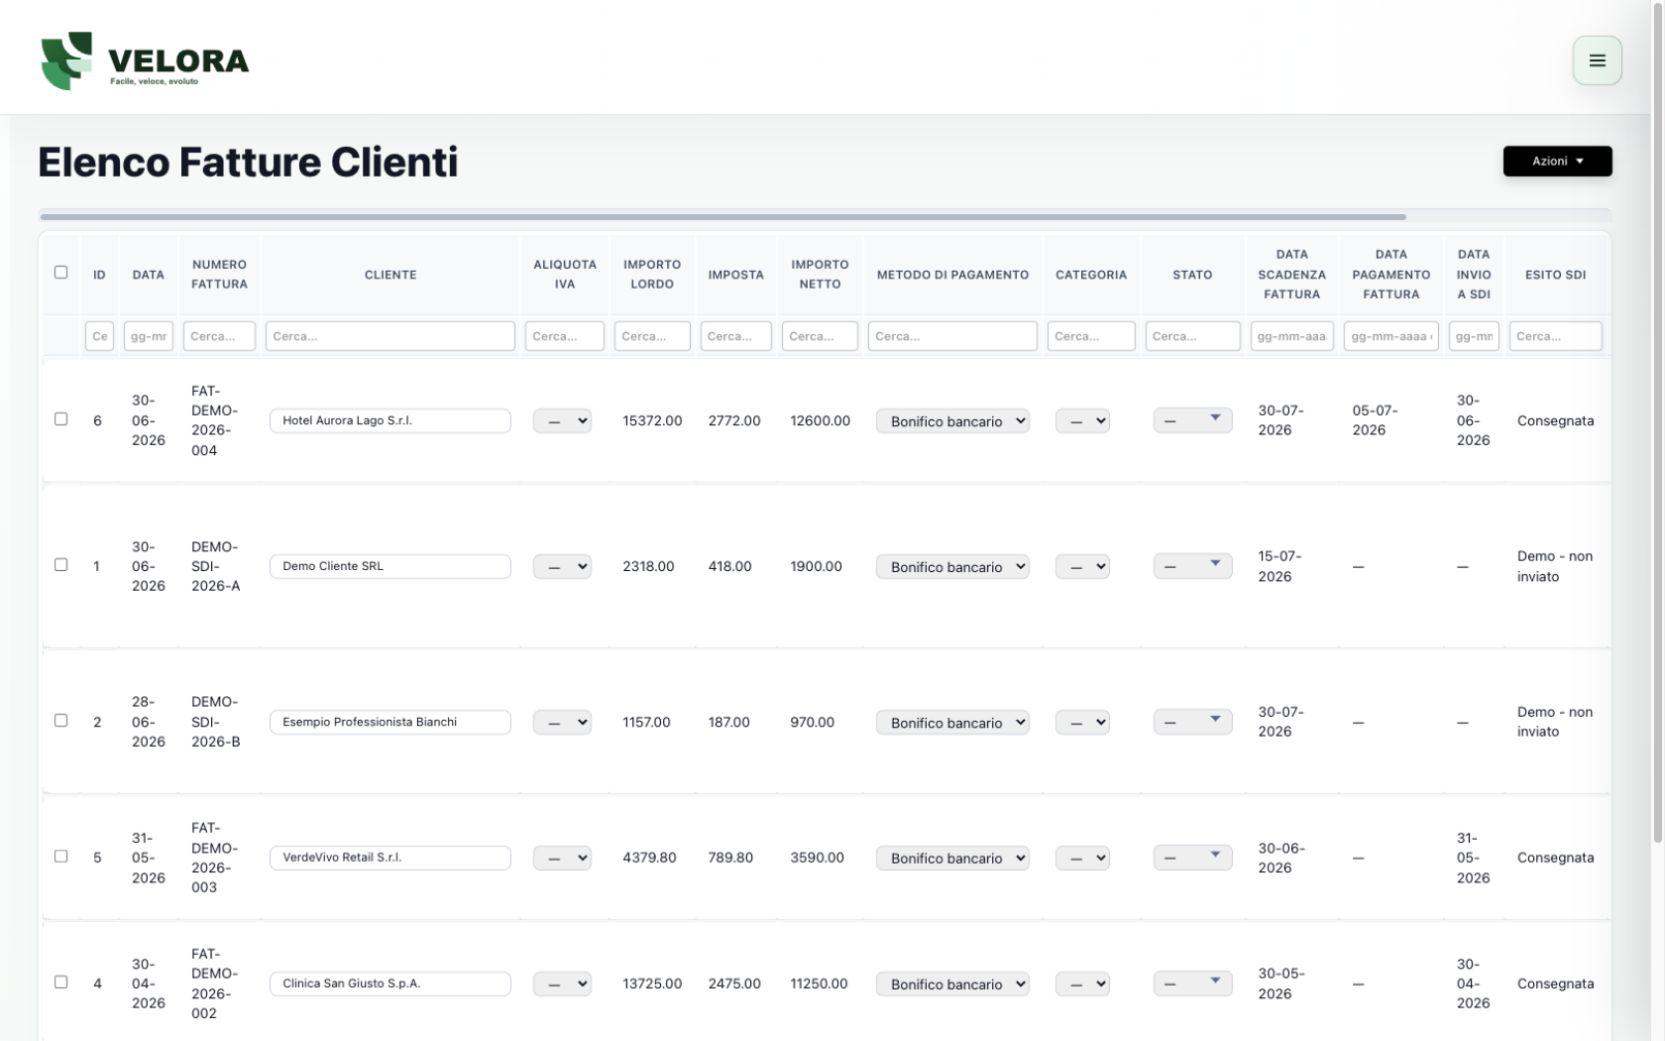Click the Velora logo
The height and width of the screenshot is (1041, 1665).
click(144, 61)
